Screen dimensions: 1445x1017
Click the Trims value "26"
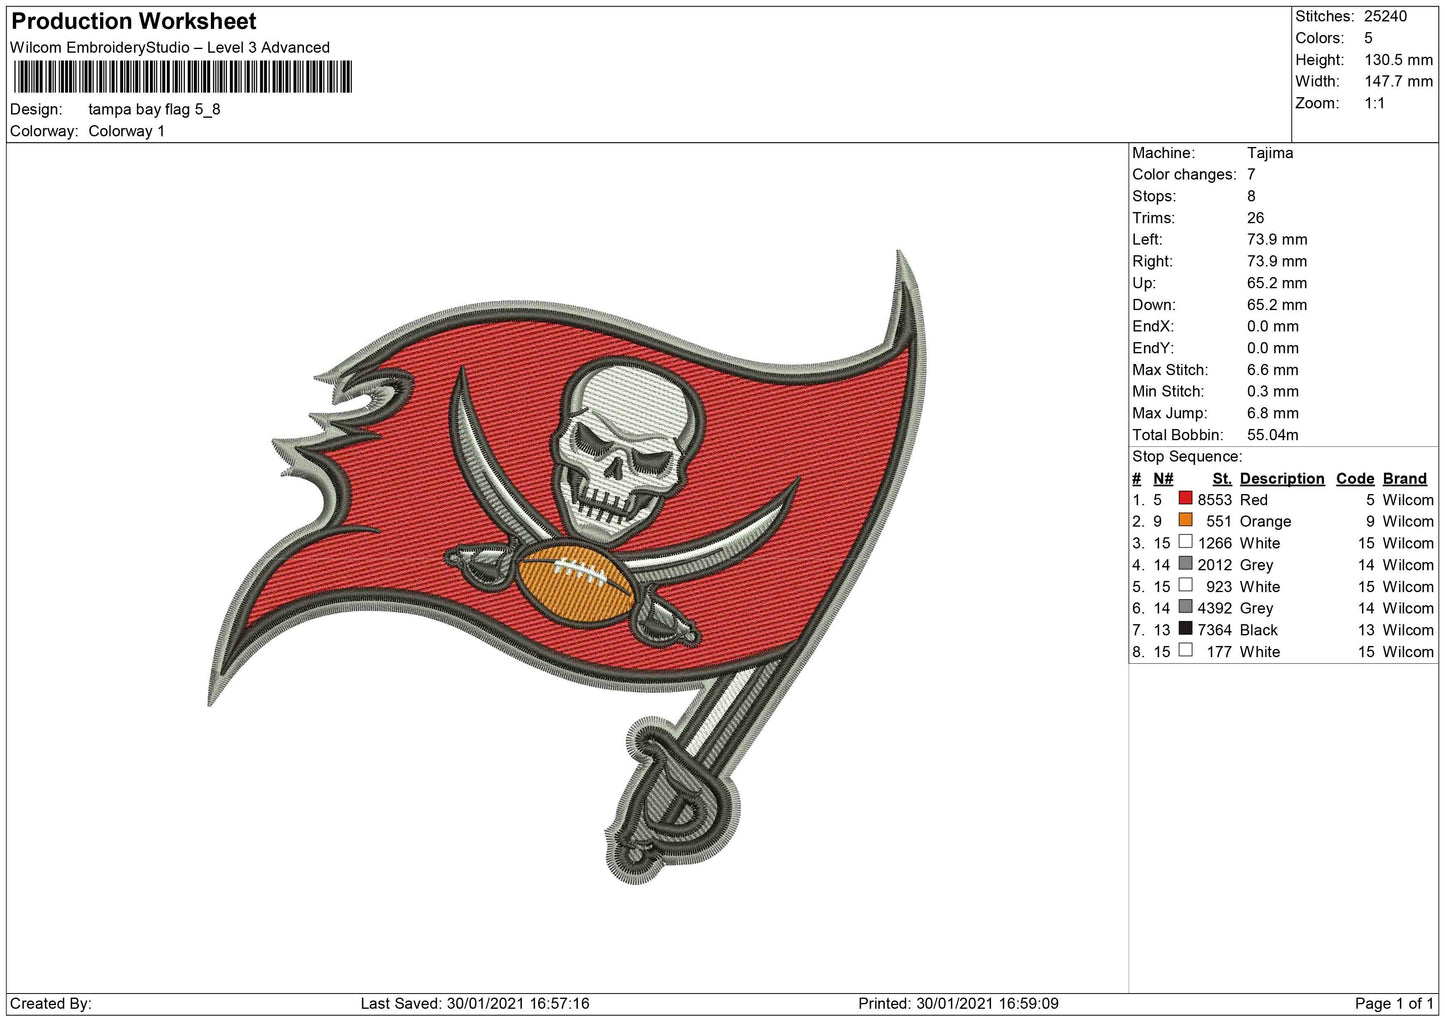click(x=1256, y=218)
